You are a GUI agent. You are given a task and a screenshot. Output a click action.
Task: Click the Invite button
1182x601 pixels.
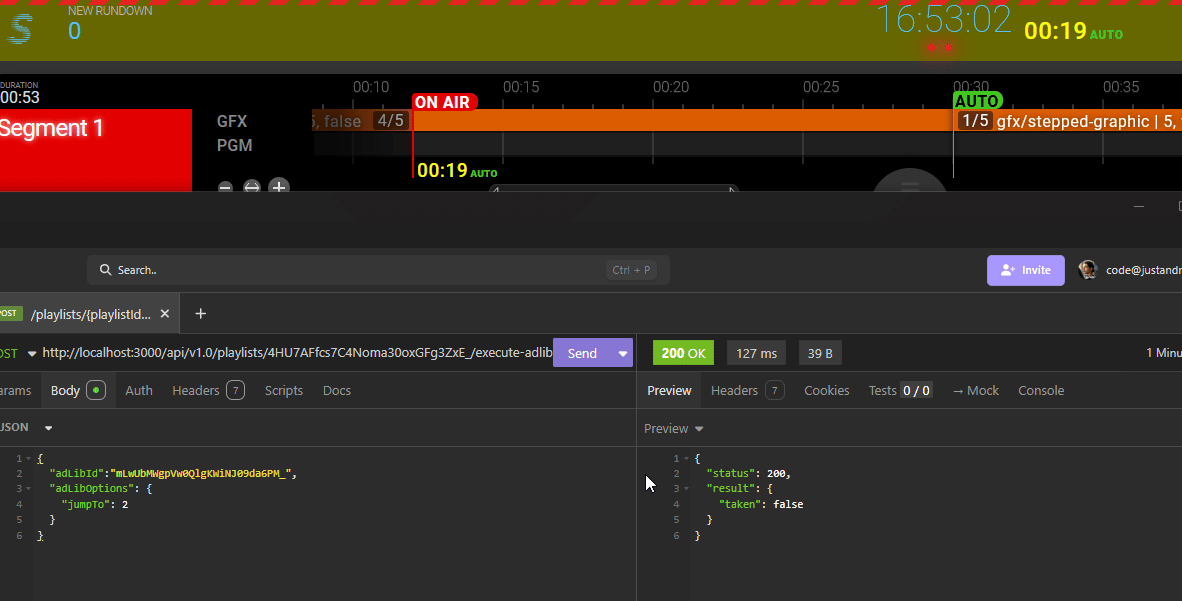coord(1025,270)
